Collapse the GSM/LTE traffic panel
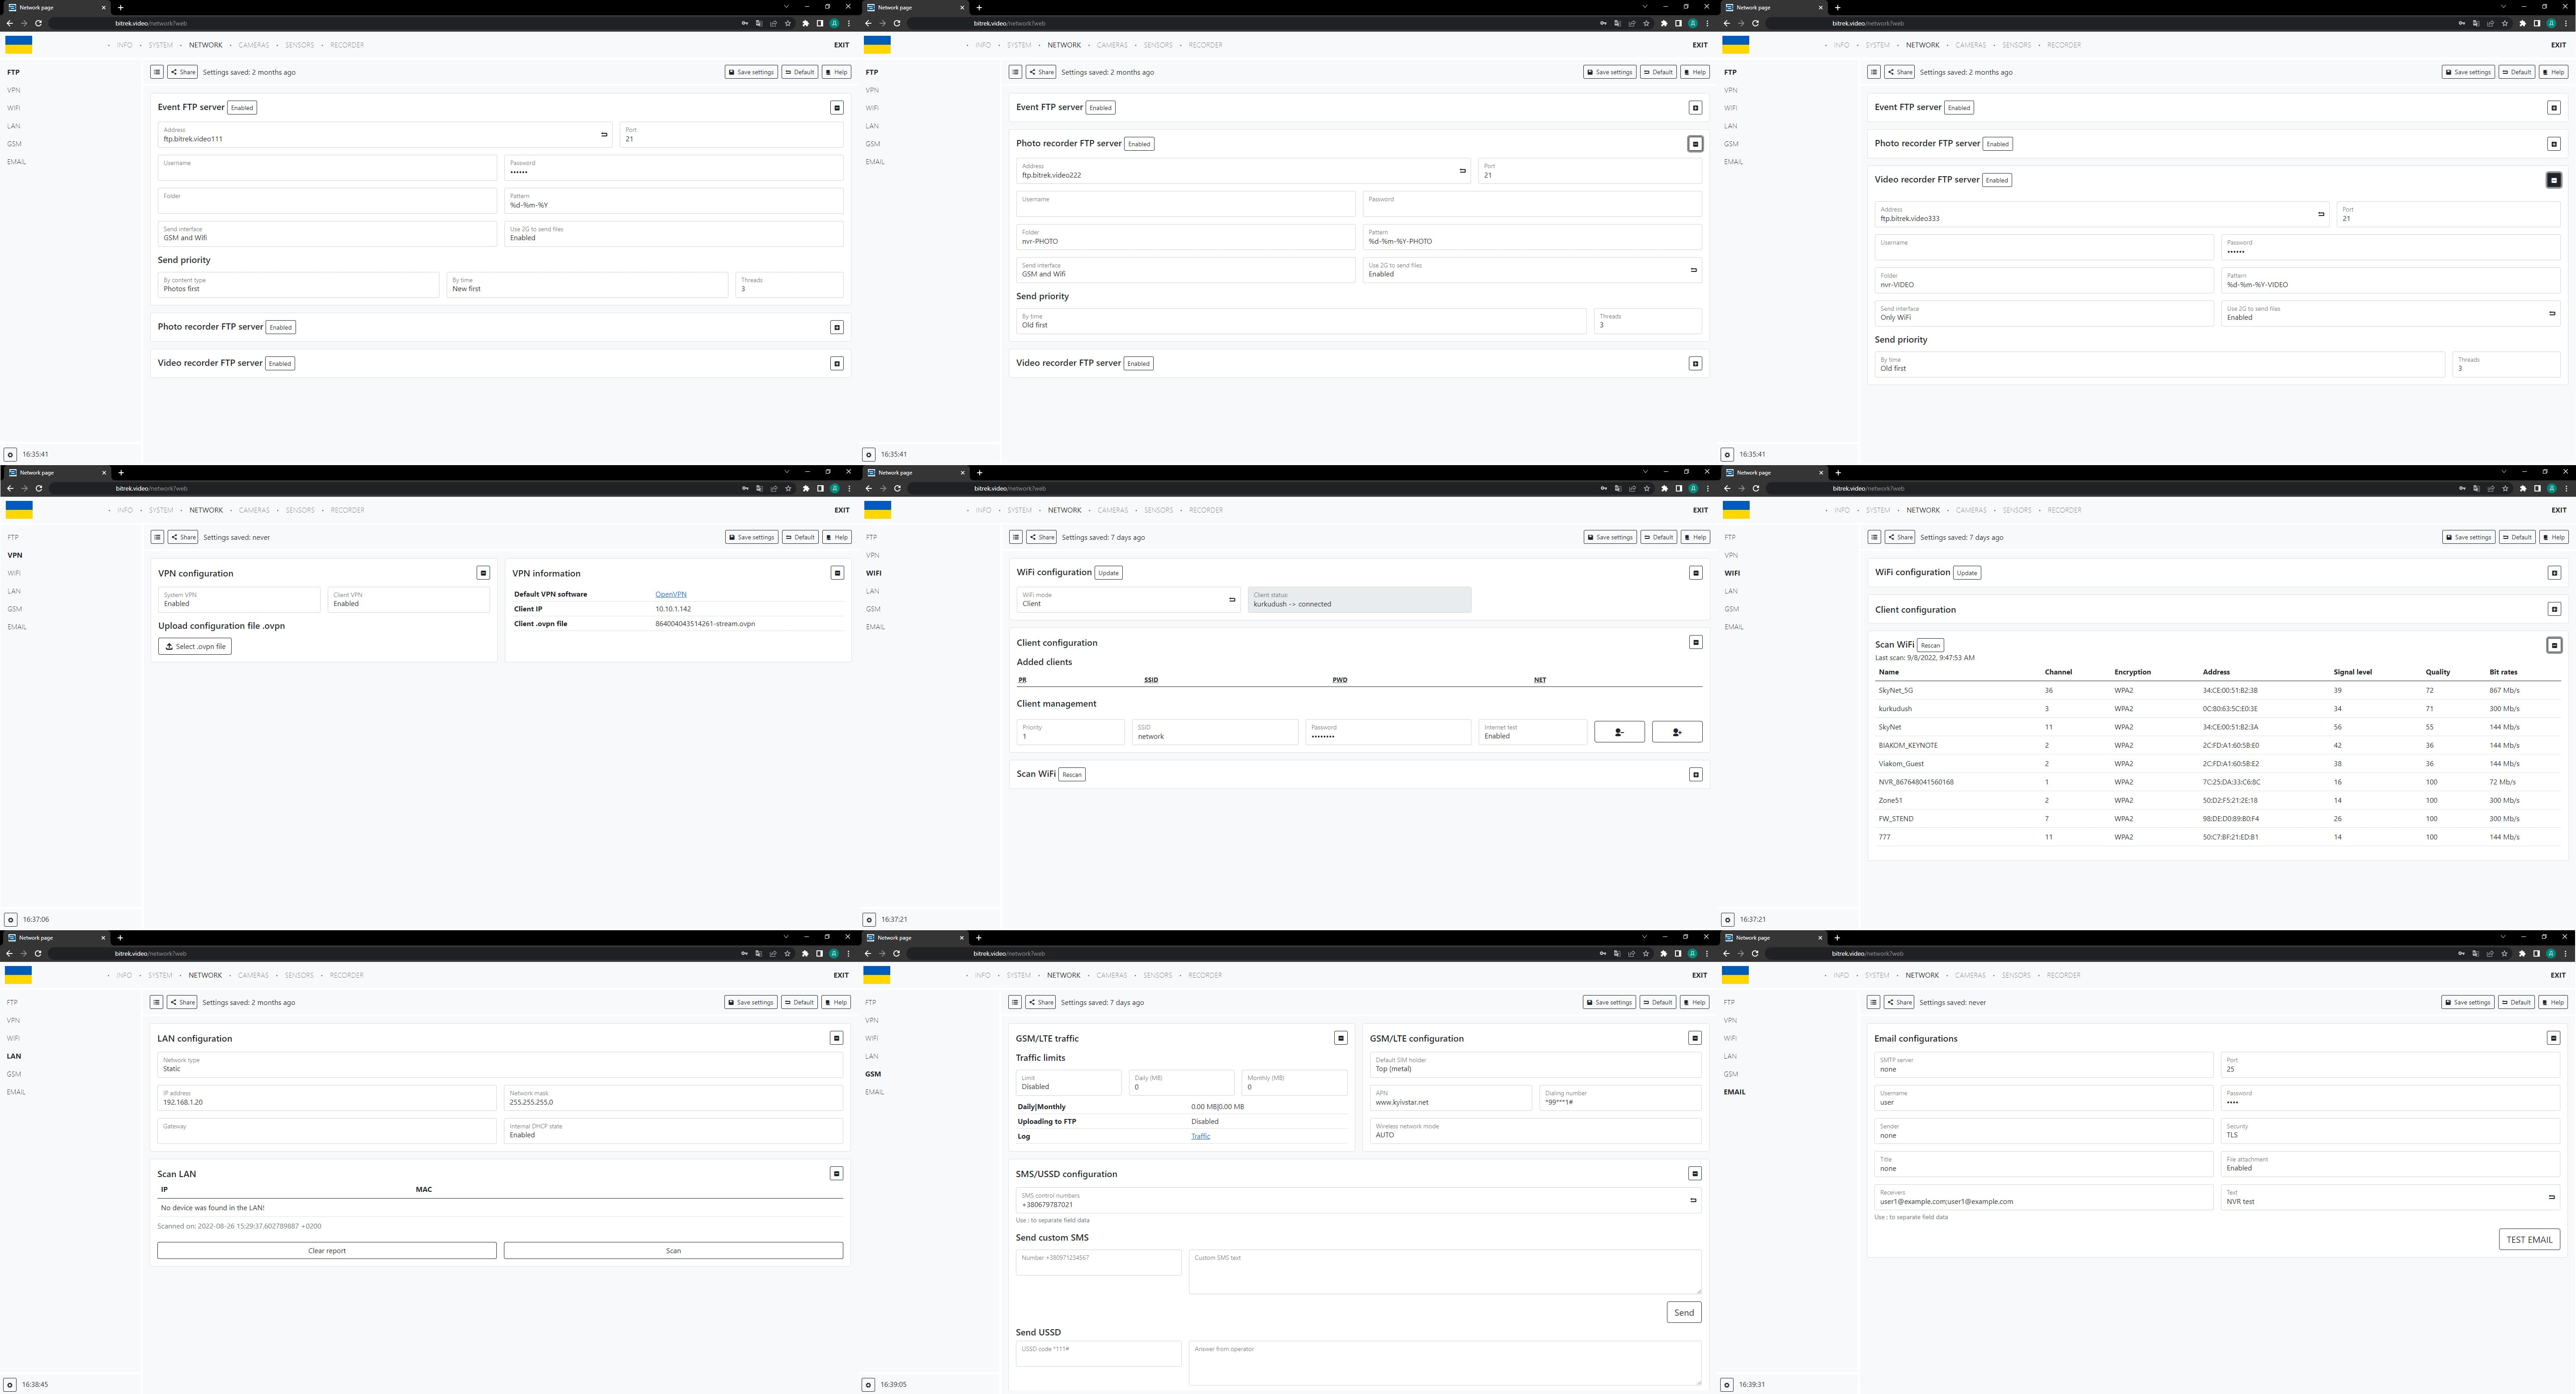 (1340, 1038)
